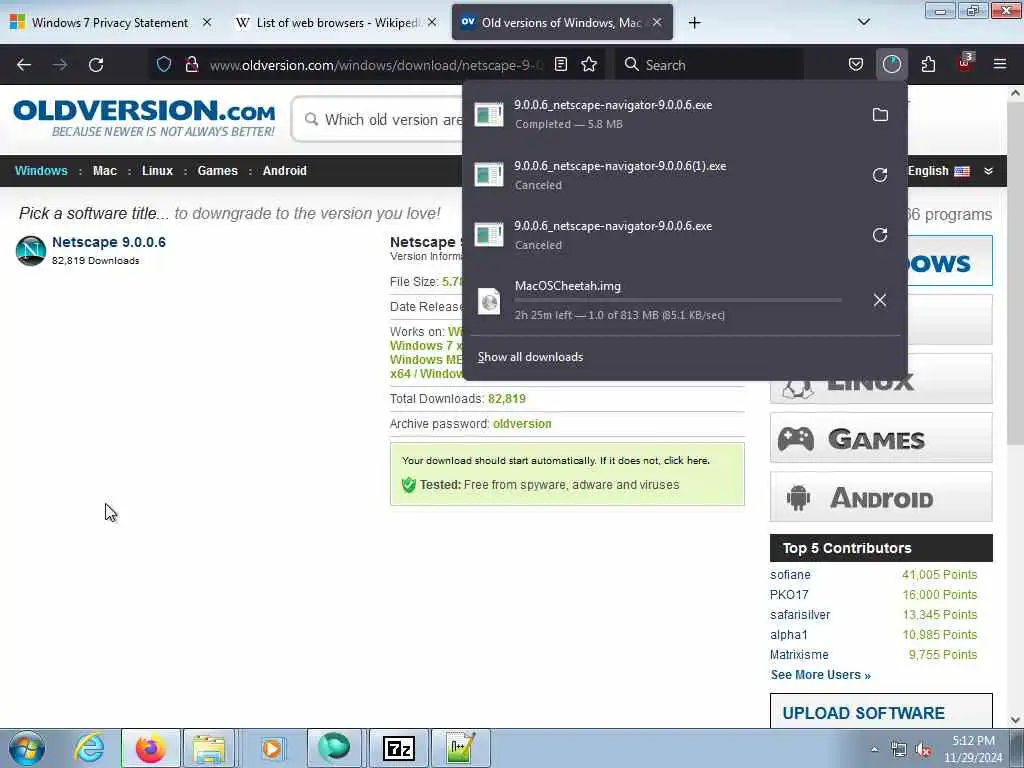Screen dimensions: 1024x768
Task: Open the Windows site menu
Action: 41,170
